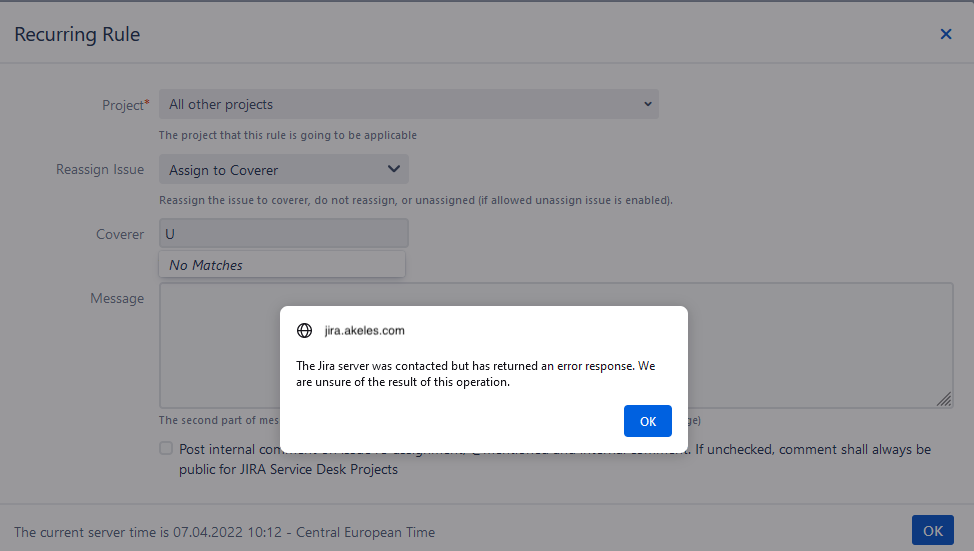Image resolution: width=974 pixels, height=551 pixels.
Task: Focus the Coverer input field containing 'U'
Action: click(x=283, y=234)
